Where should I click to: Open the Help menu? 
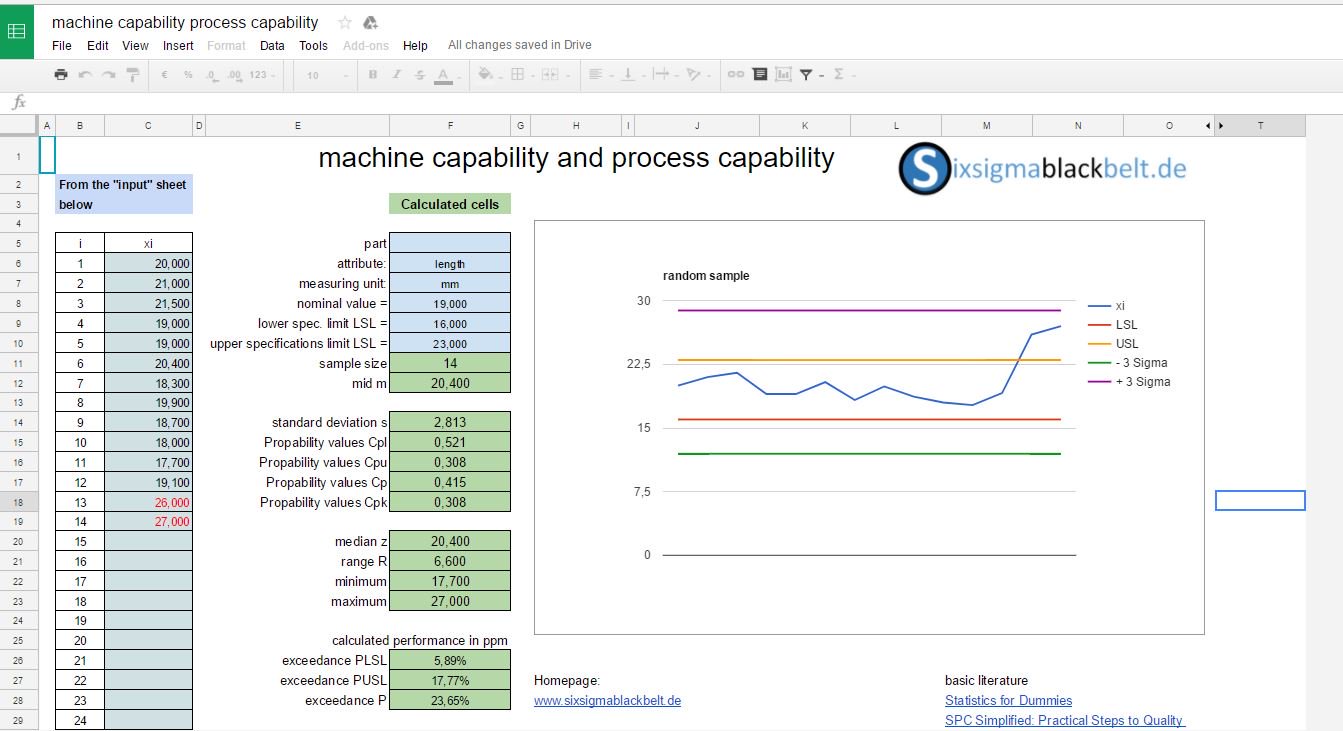click(x=415, y=45)
